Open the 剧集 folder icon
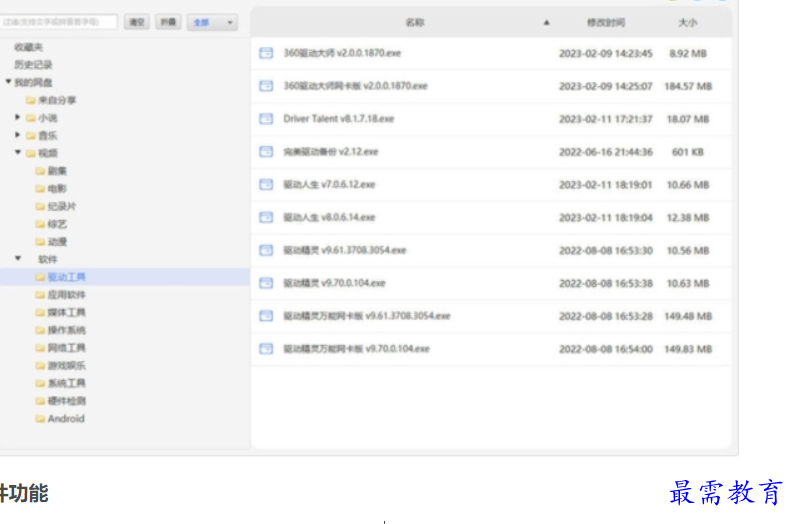 click(40, 171)
